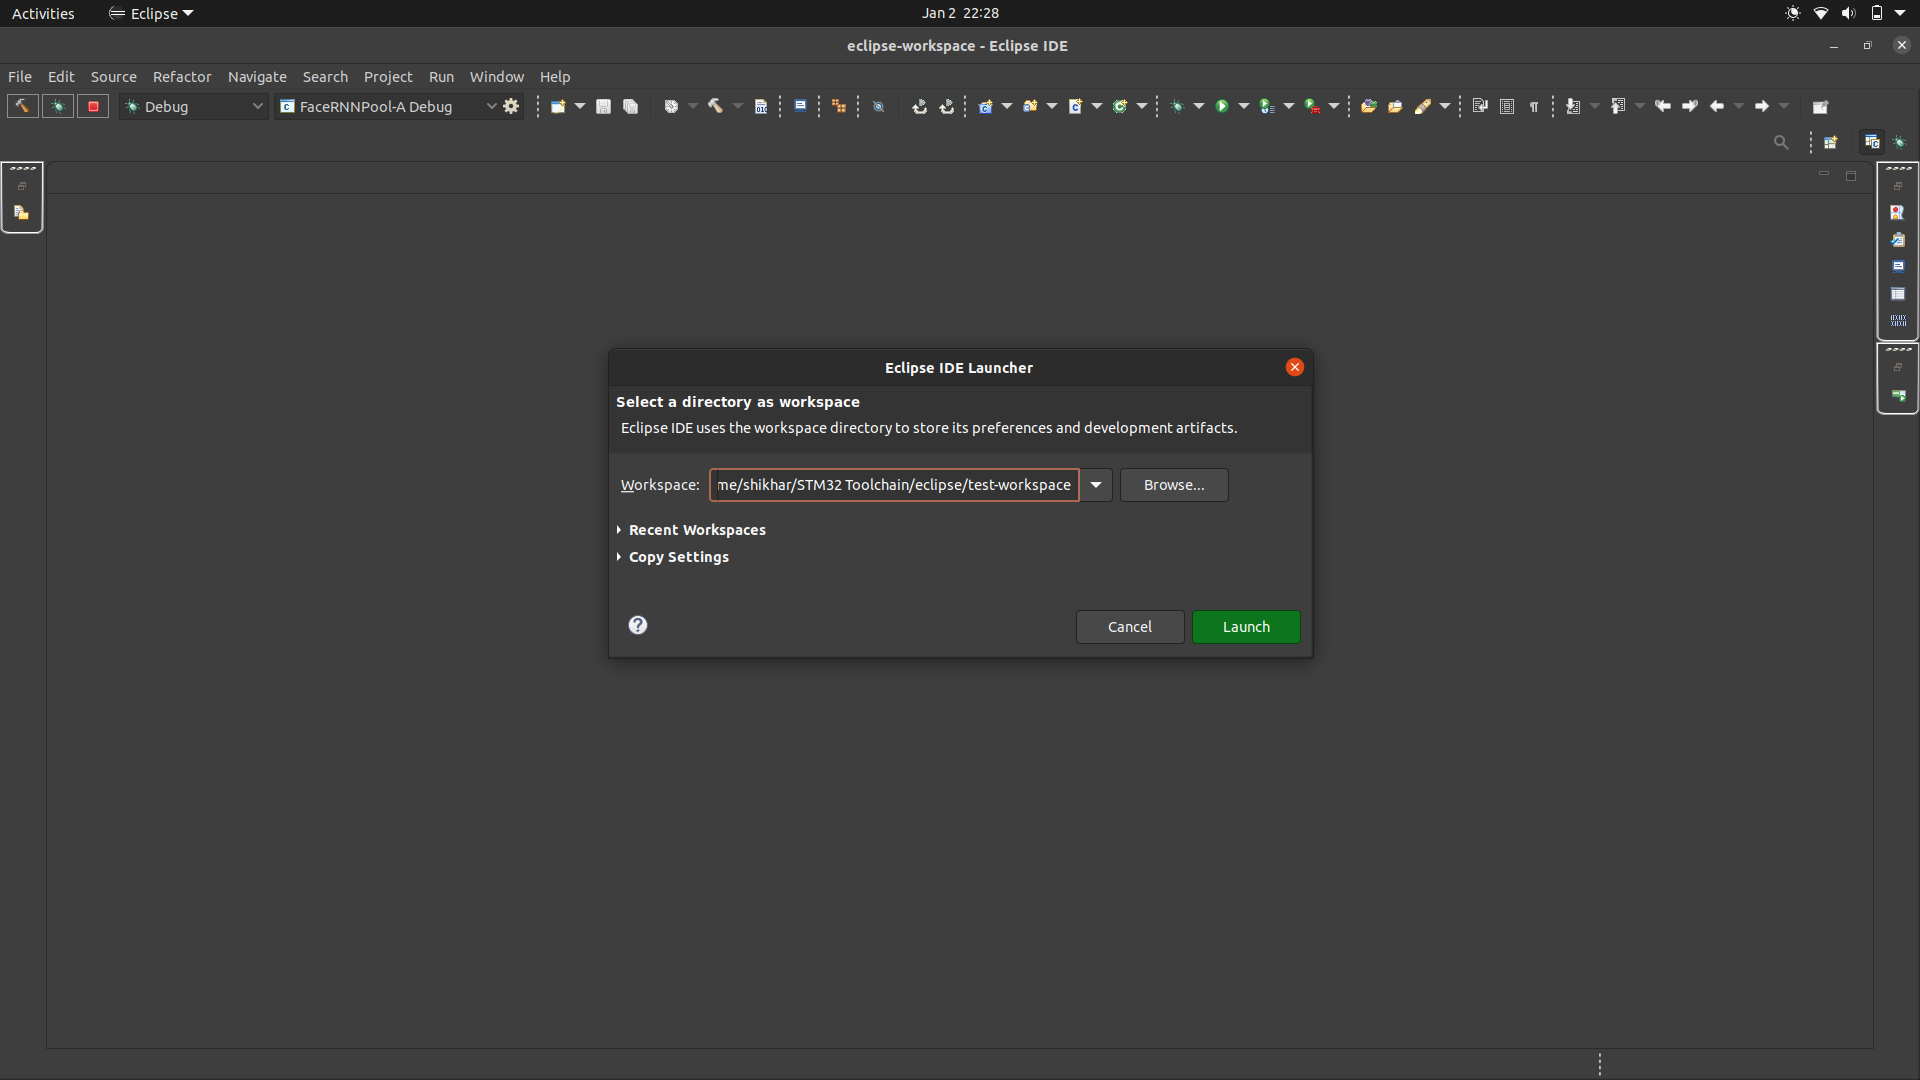Open launch configuration settings gear
This screenshot has height=1080, width=1920.
[x=511, y=106]
